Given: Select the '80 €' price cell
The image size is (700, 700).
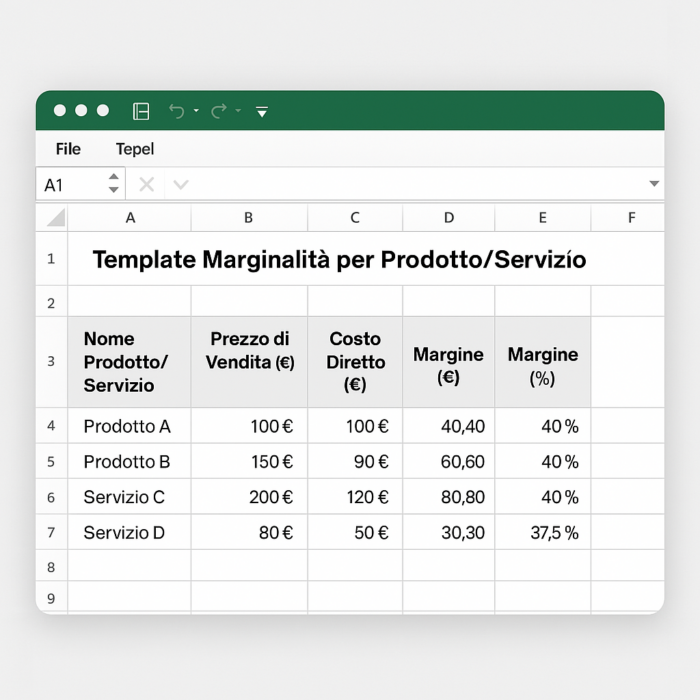Looking at the screenshot, I should 249,532.
